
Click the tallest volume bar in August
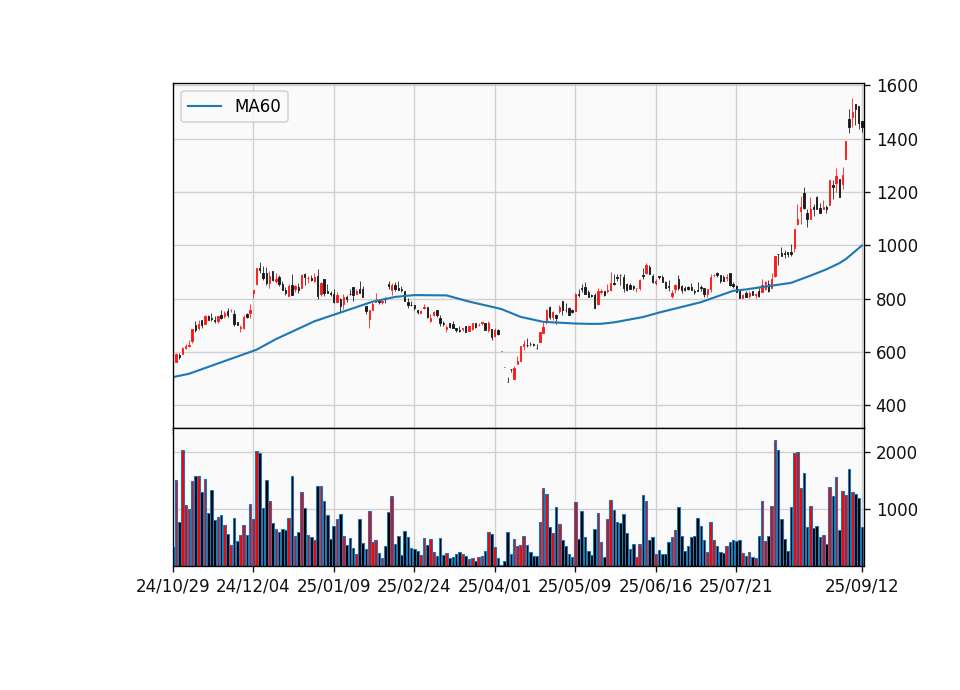coord(775,503)
